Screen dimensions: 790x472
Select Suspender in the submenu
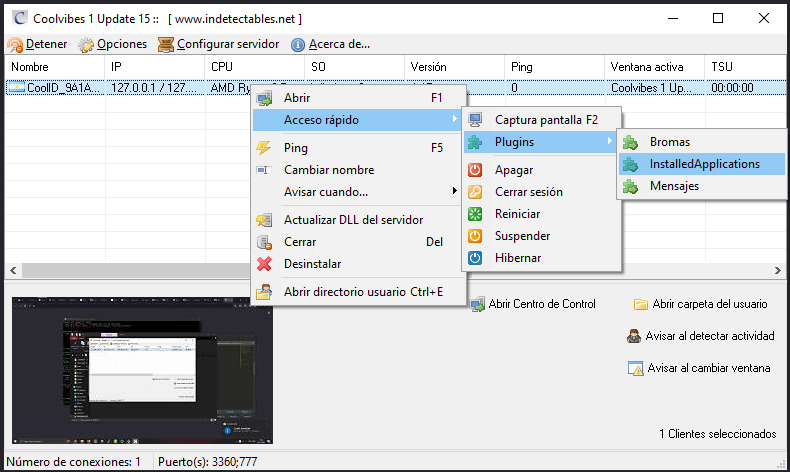[x=522, y=236]
